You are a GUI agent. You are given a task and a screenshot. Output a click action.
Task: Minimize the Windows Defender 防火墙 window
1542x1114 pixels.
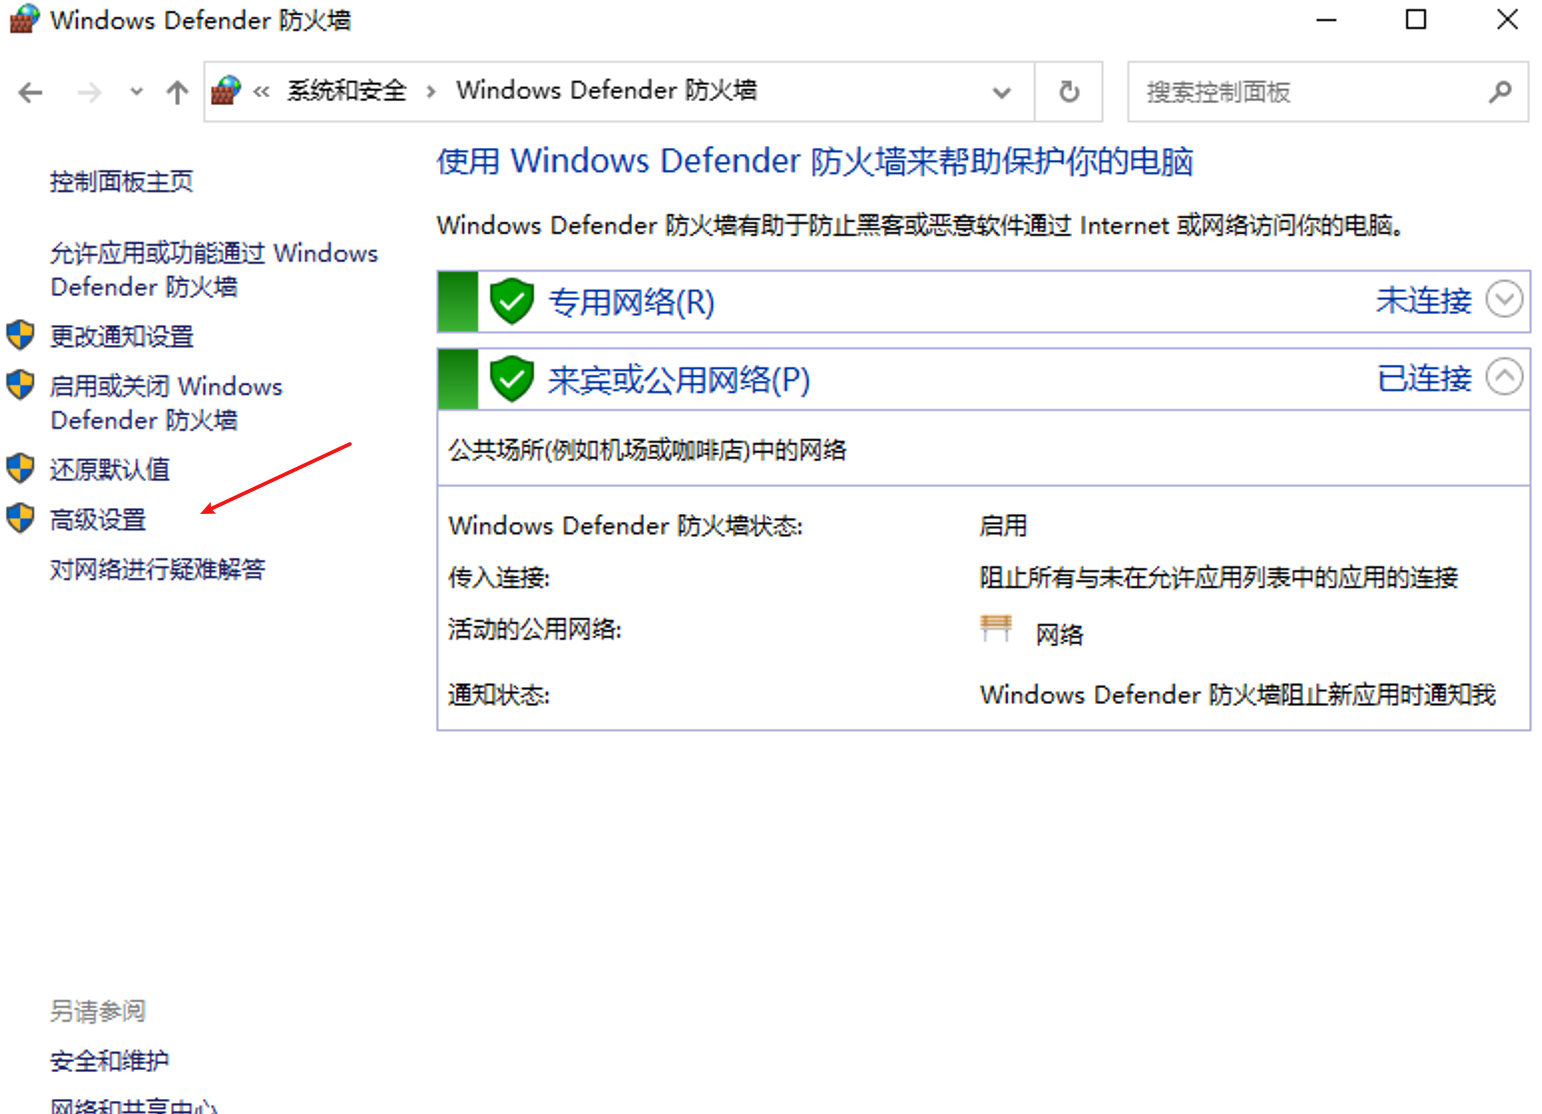pos(1326,20)
